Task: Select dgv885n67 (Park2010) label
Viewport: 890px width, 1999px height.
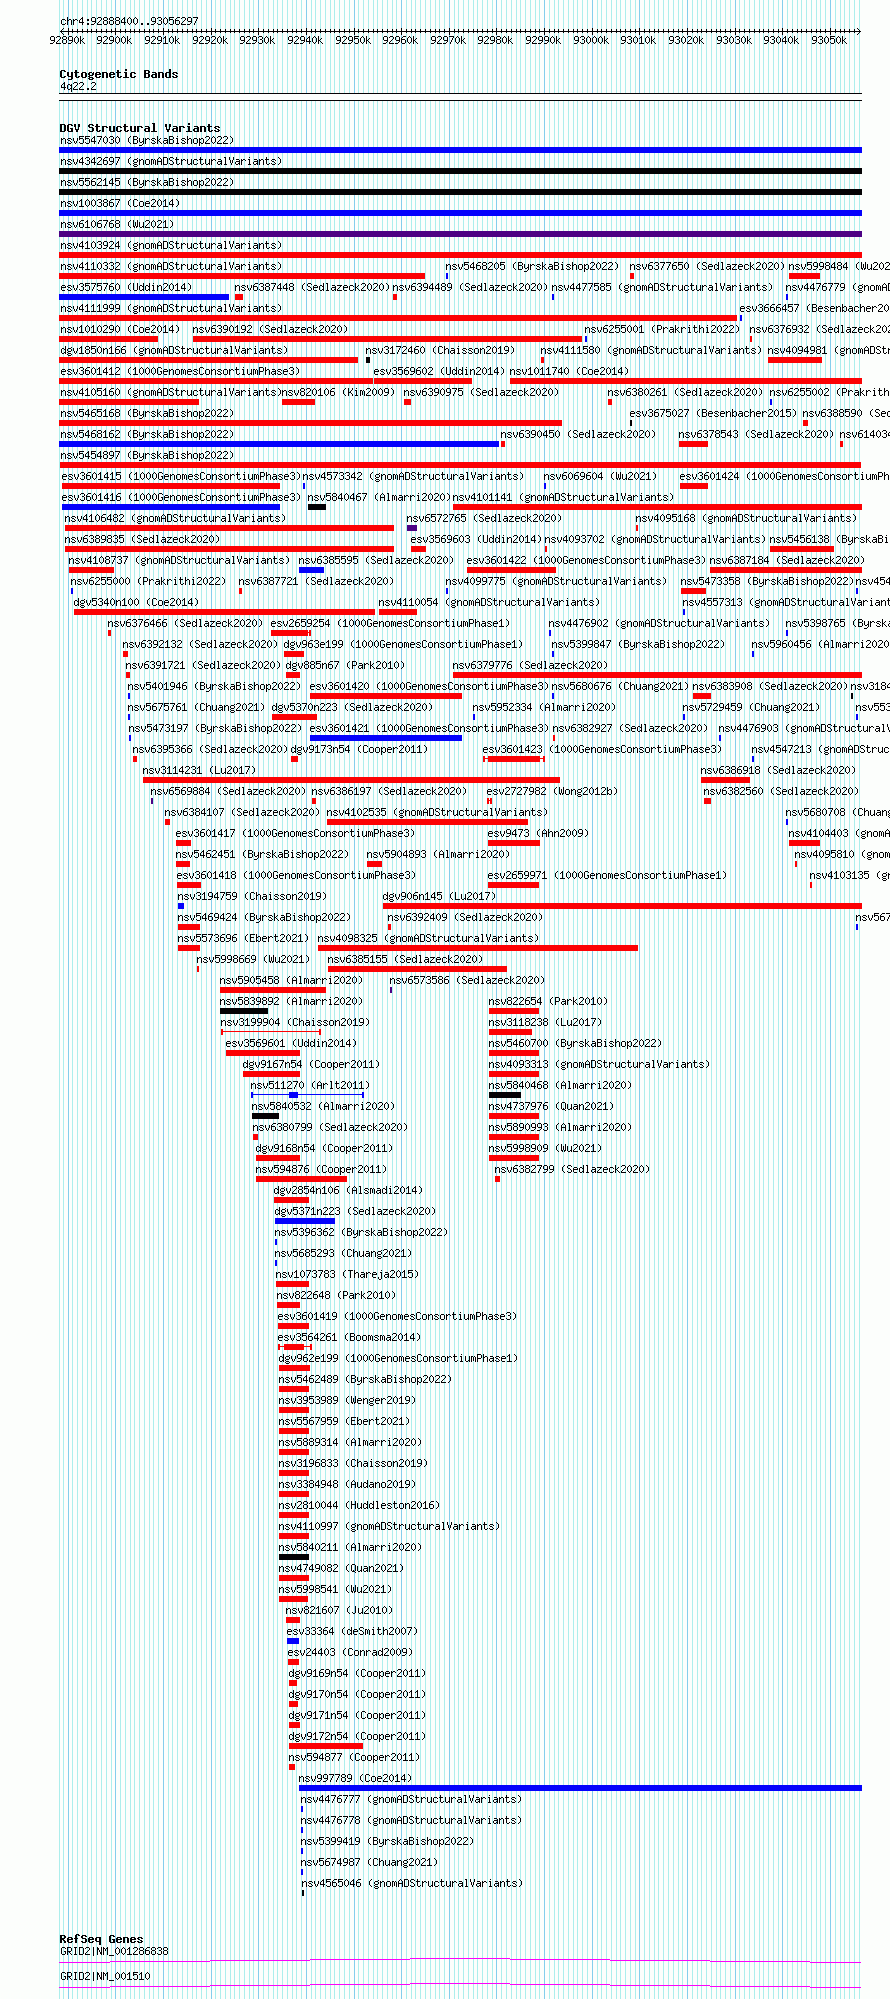Action: [345, 665]
